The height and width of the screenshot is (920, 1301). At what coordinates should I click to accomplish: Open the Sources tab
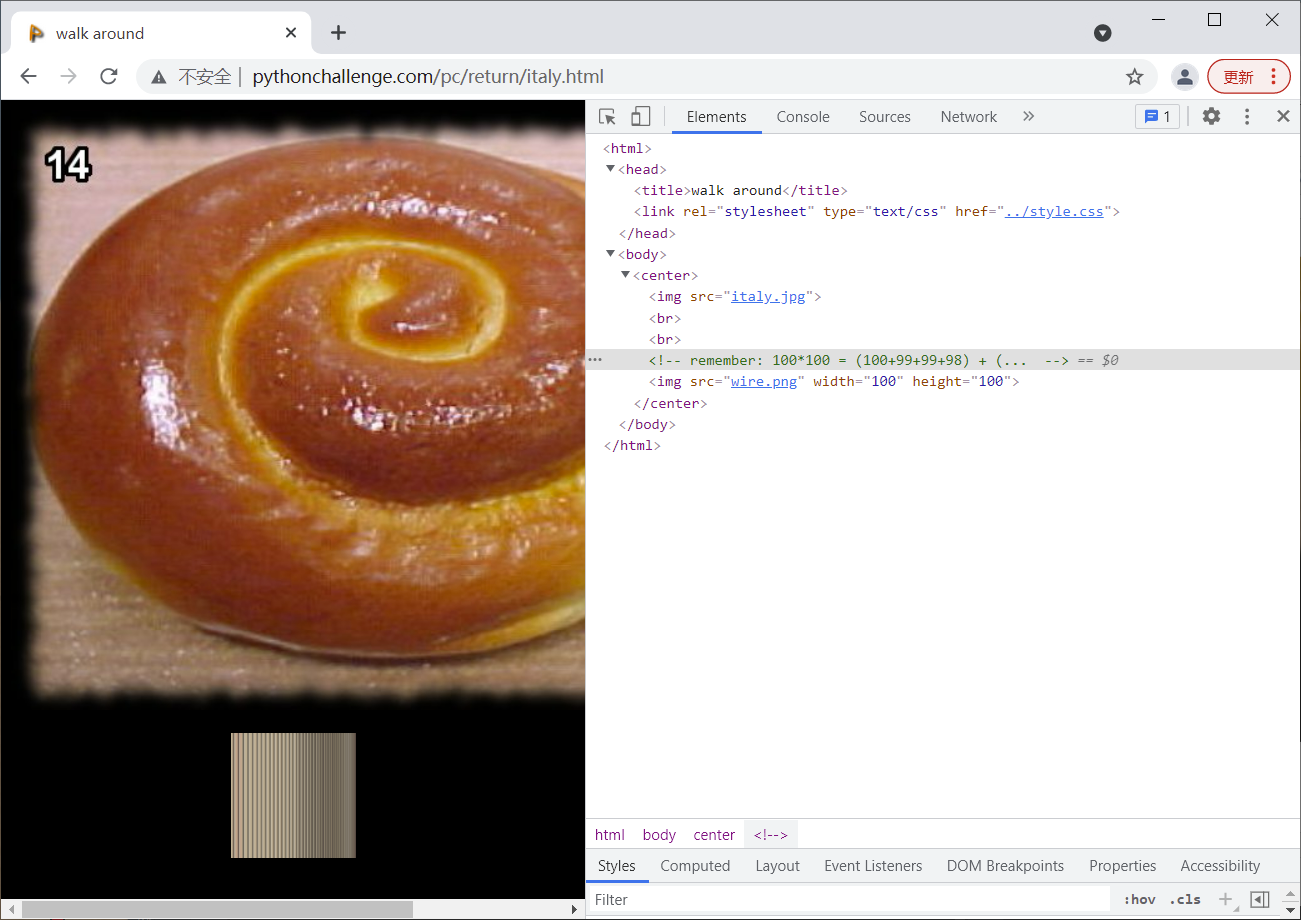pos(885,117)
